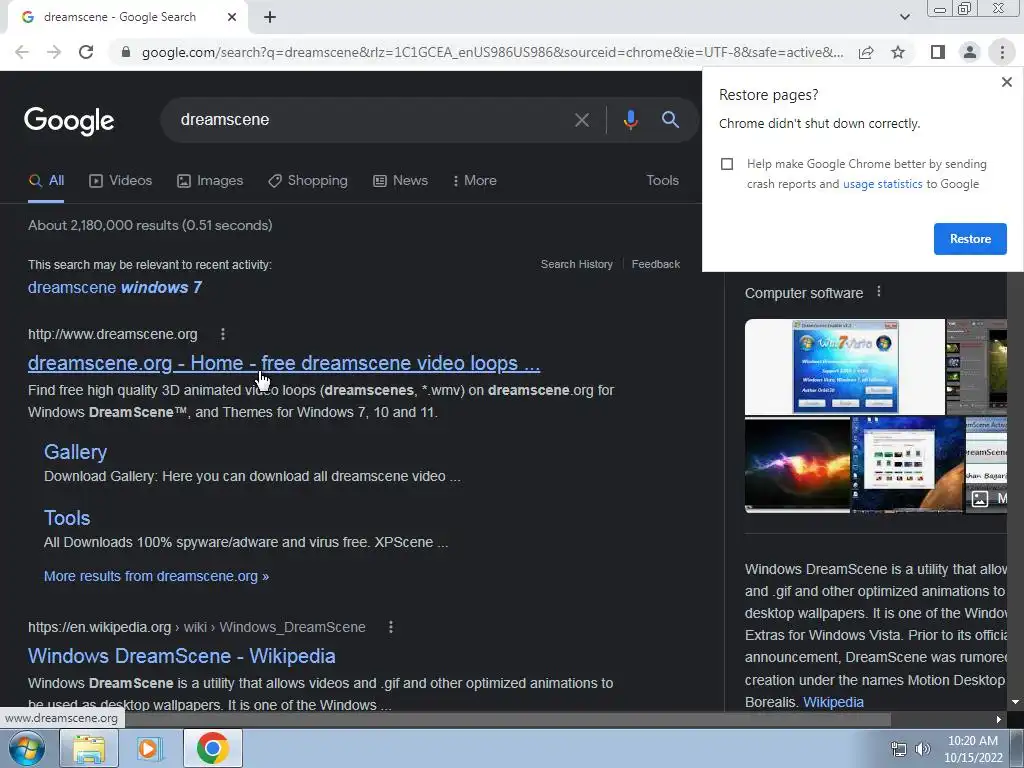
Task: Close the dreamscene Google Search tab
Action: (232, 18)
